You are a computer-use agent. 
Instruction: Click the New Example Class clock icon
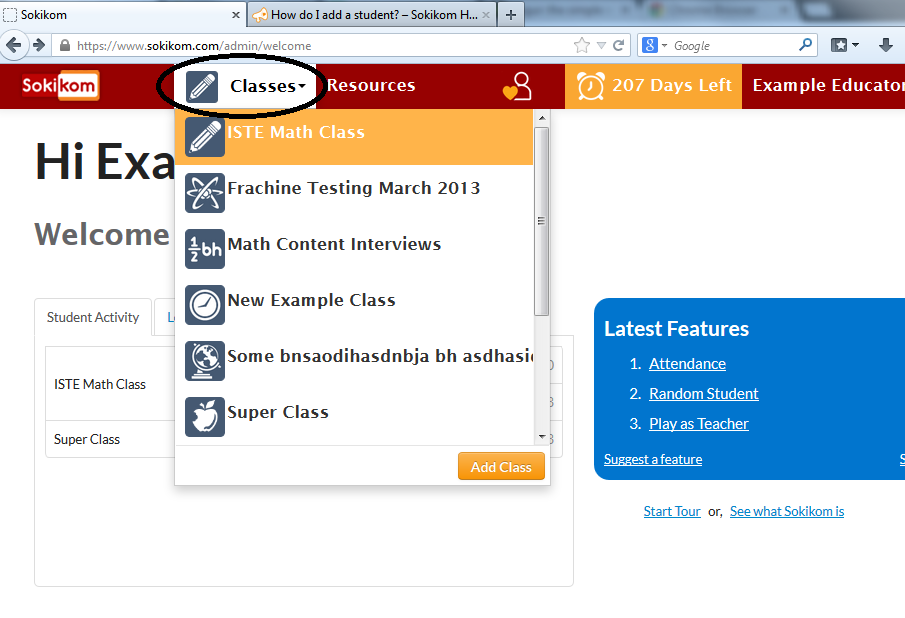tap(205, 305)
